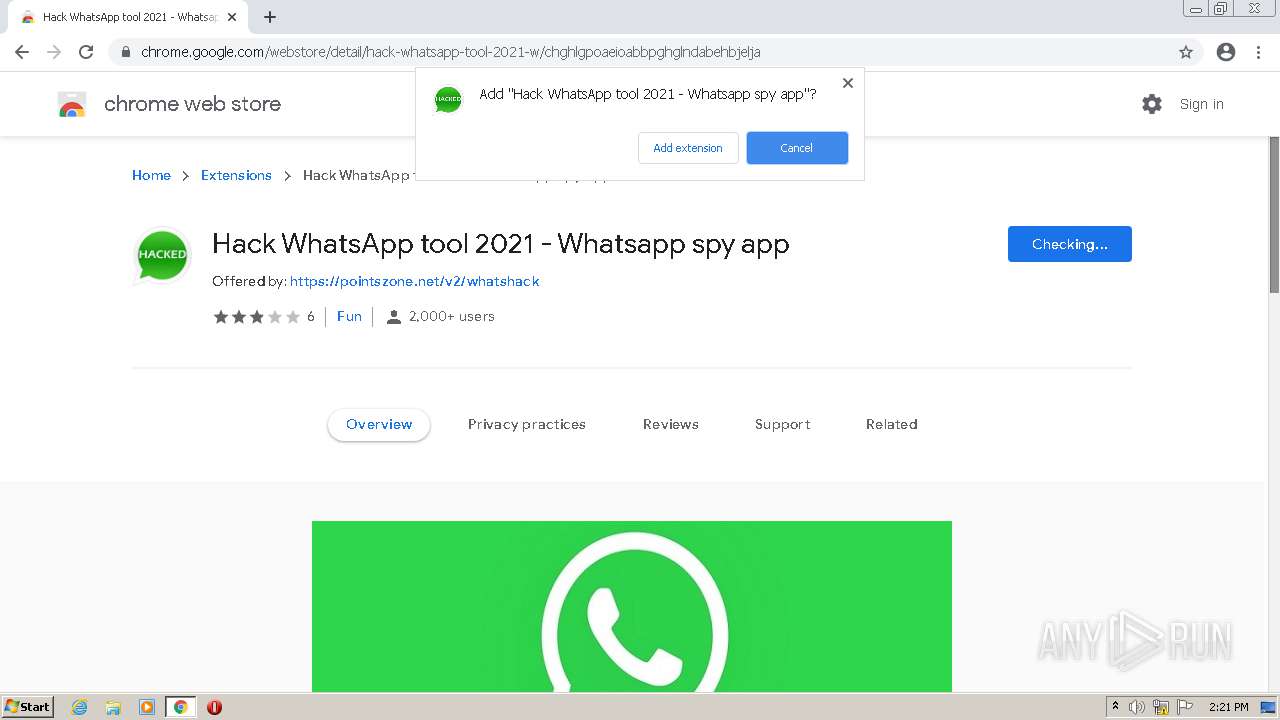Click the browser Forward arrow
This screenshot has width=1280, height=720.
point(54,52)
